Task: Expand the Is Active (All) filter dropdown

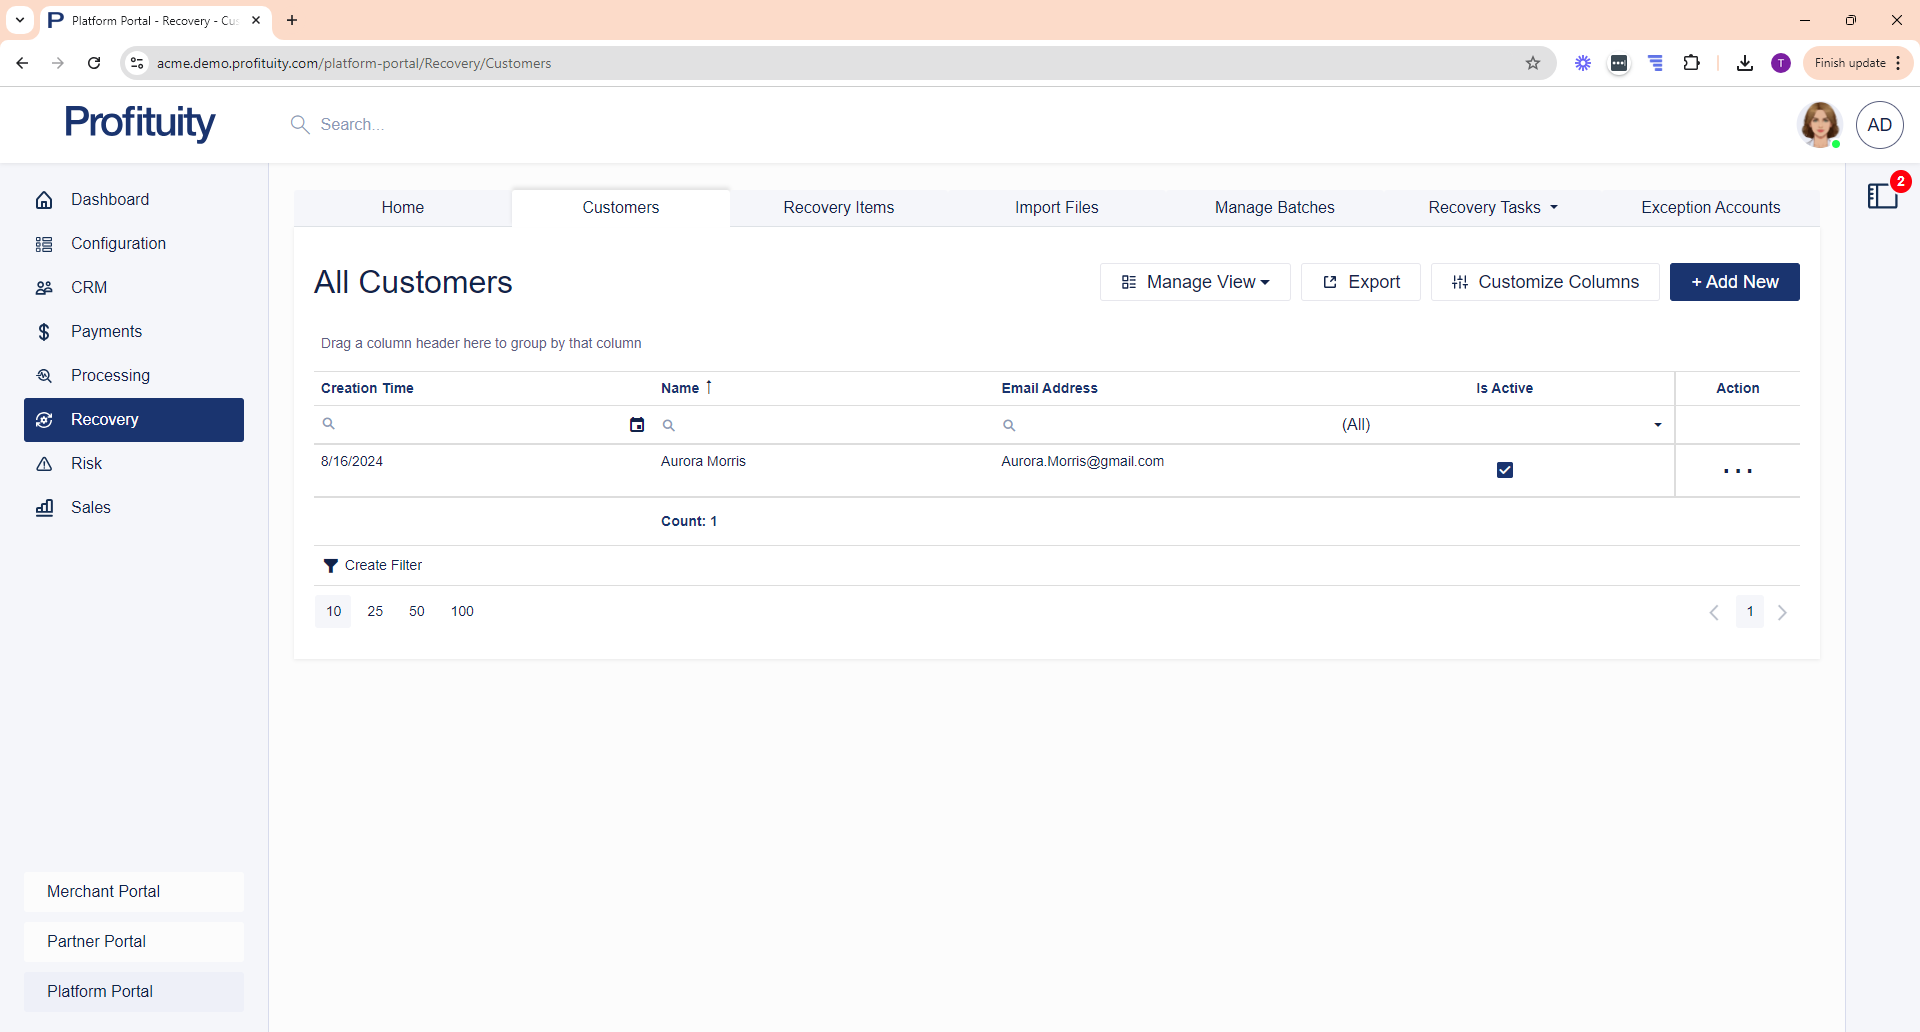Action: (x=1657, y=425)
